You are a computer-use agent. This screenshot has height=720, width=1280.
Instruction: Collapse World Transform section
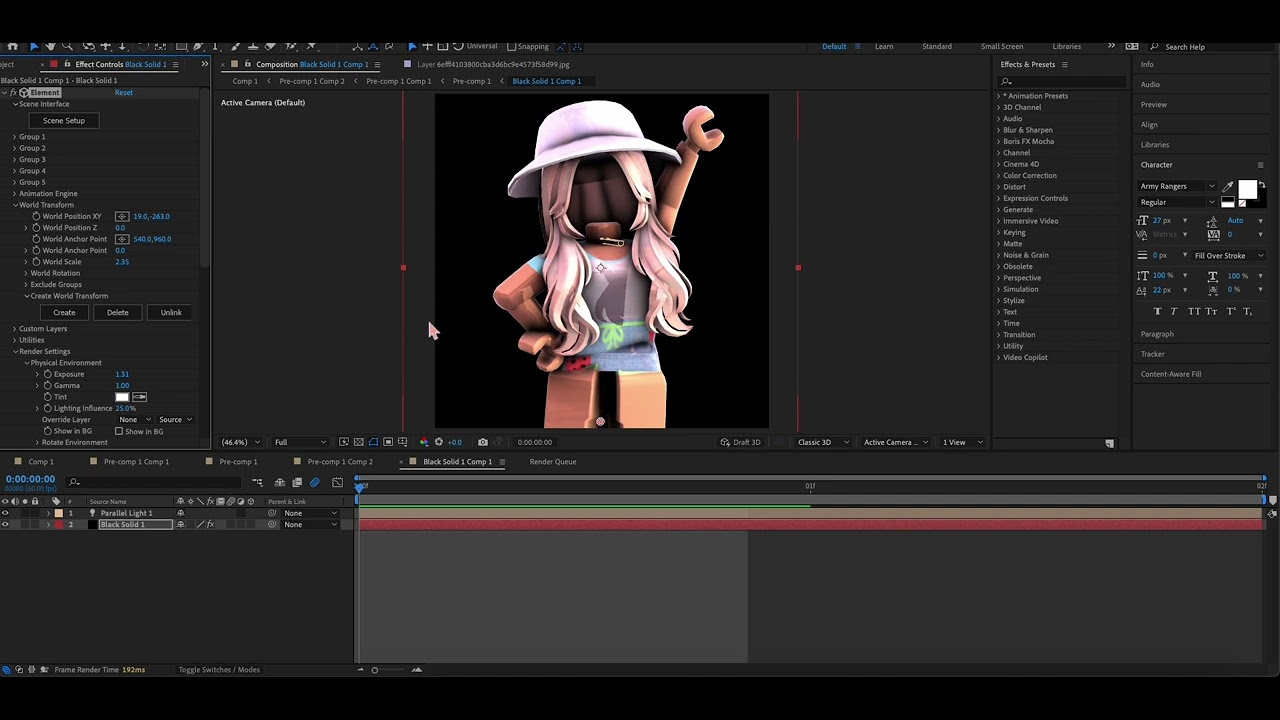pos(14,205)
